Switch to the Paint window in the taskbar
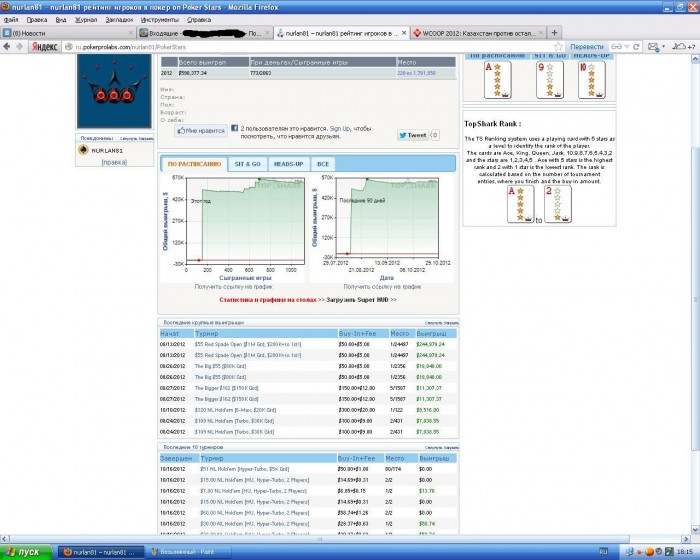Viewport: 700px width, 560px height. click(x=189, y=552)
